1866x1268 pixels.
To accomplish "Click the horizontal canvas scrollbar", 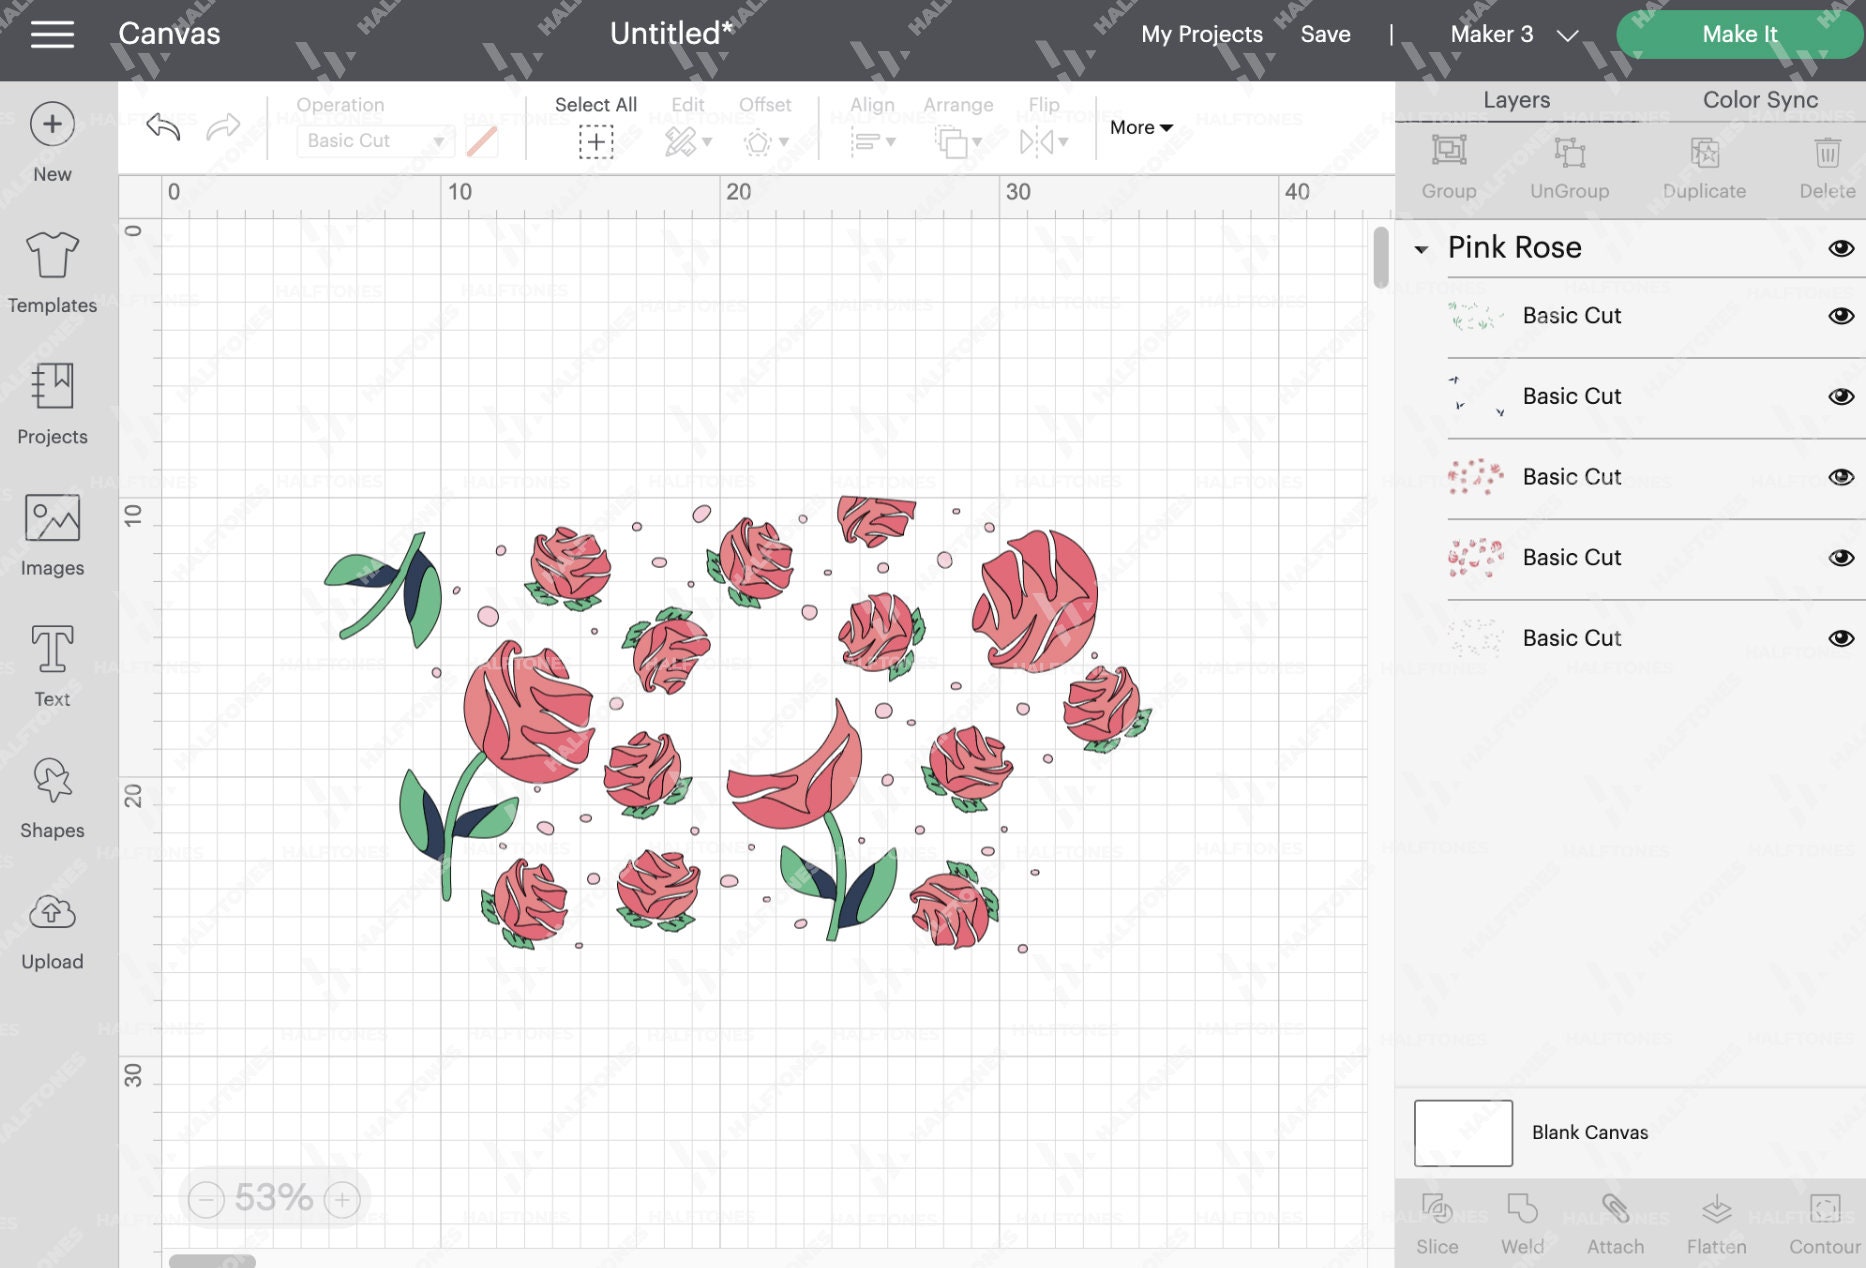I will click(x=212, y=1261).
